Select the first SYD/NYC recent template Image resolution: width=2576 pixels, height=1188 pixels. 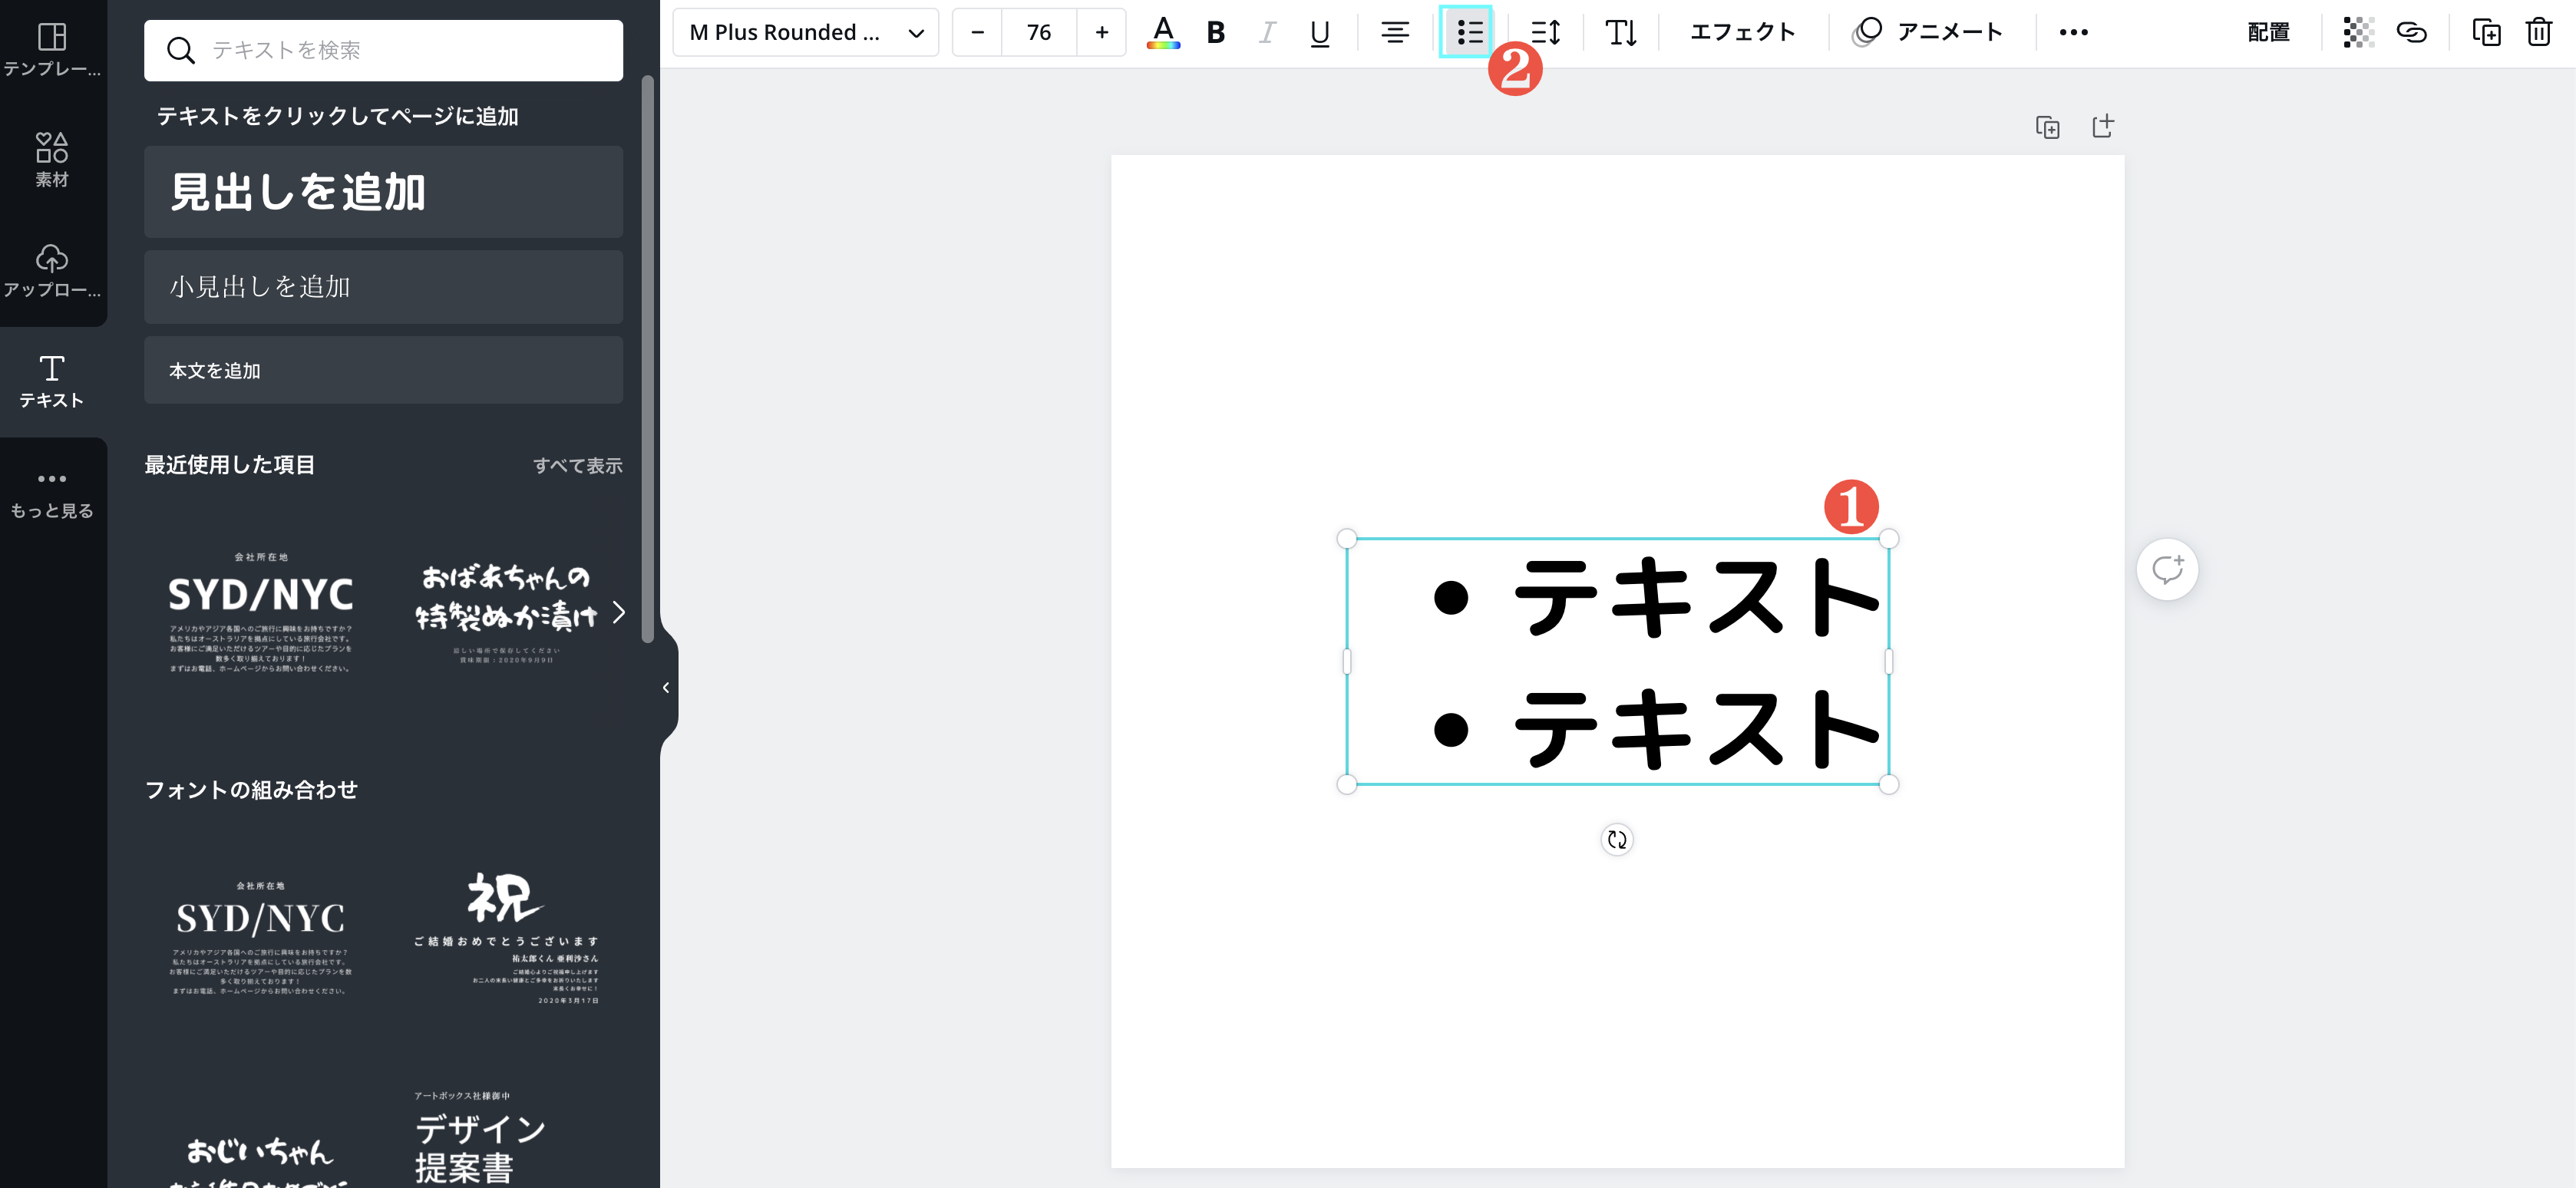(x=260, y=612)
